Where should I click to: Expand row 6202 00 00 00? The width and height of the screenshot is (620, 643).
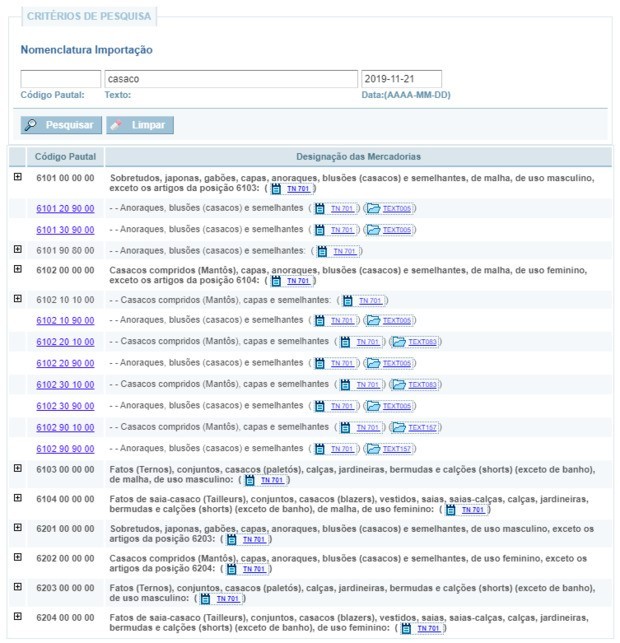pos(18,557)
